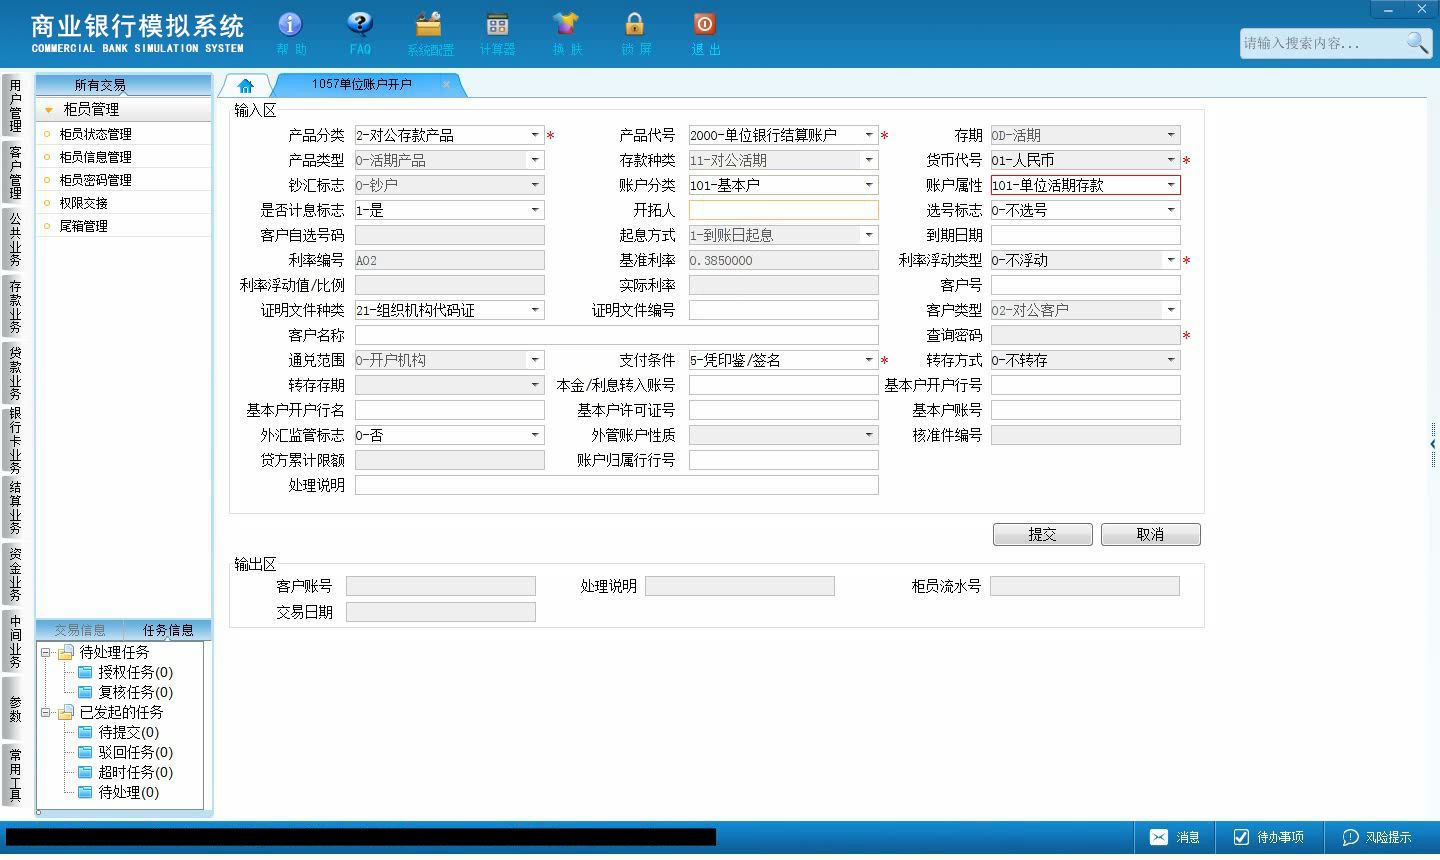Switch to 中间业务 side tab
The width and height of the screenshot is (1440, 860).
tap(15, 641)
